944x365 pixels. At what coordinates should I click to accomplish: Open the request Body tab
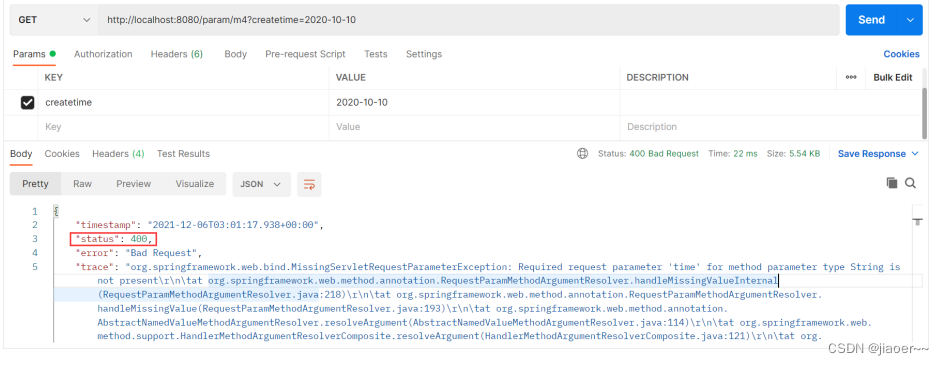(x=235, y=54)
